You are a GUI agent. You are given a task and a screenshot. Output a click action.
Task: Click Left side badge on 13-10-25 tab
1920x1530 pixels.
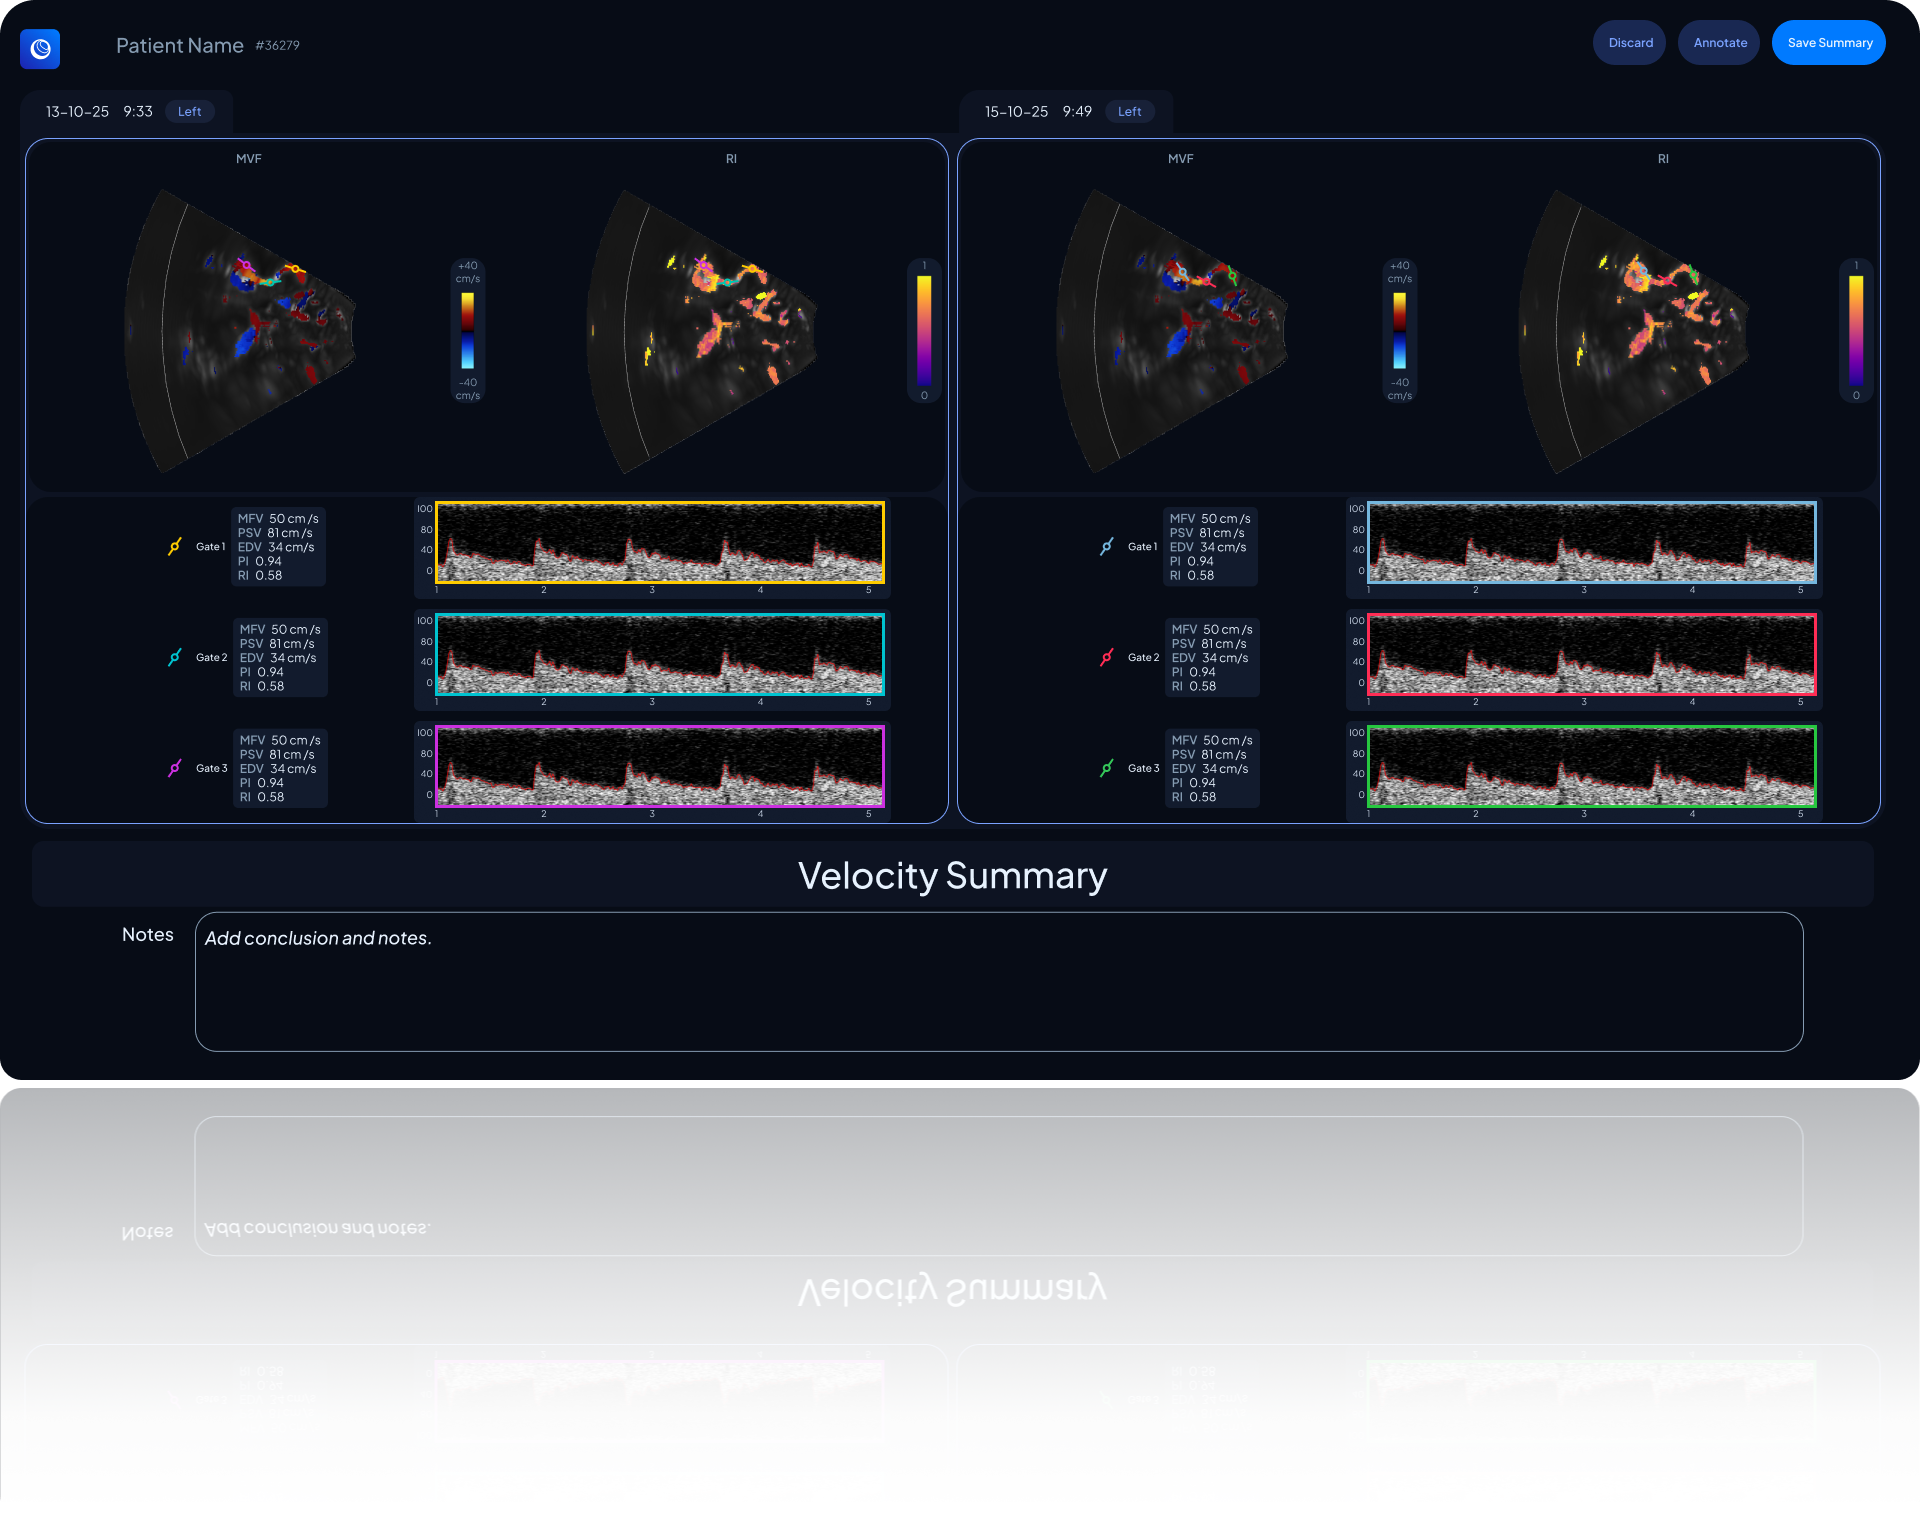[189, 112]
